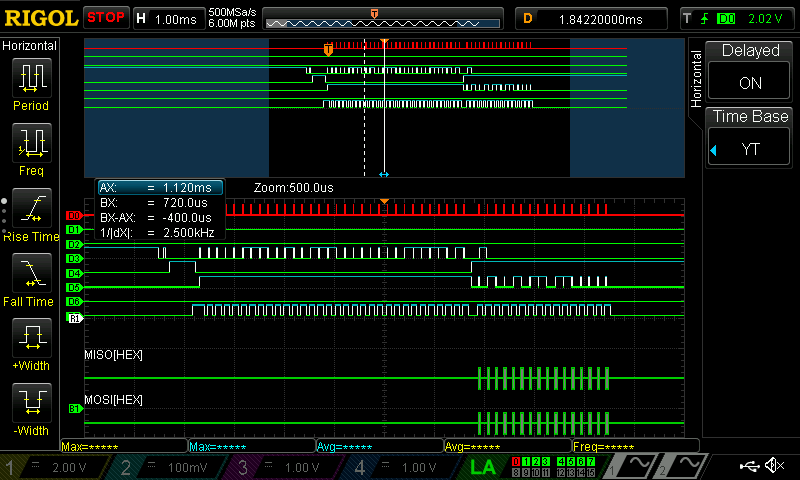Image resolution: width=800 pixels, height=480 pixels.
Task: Click the cyan Max=***** measurement box
Action: 252,446
